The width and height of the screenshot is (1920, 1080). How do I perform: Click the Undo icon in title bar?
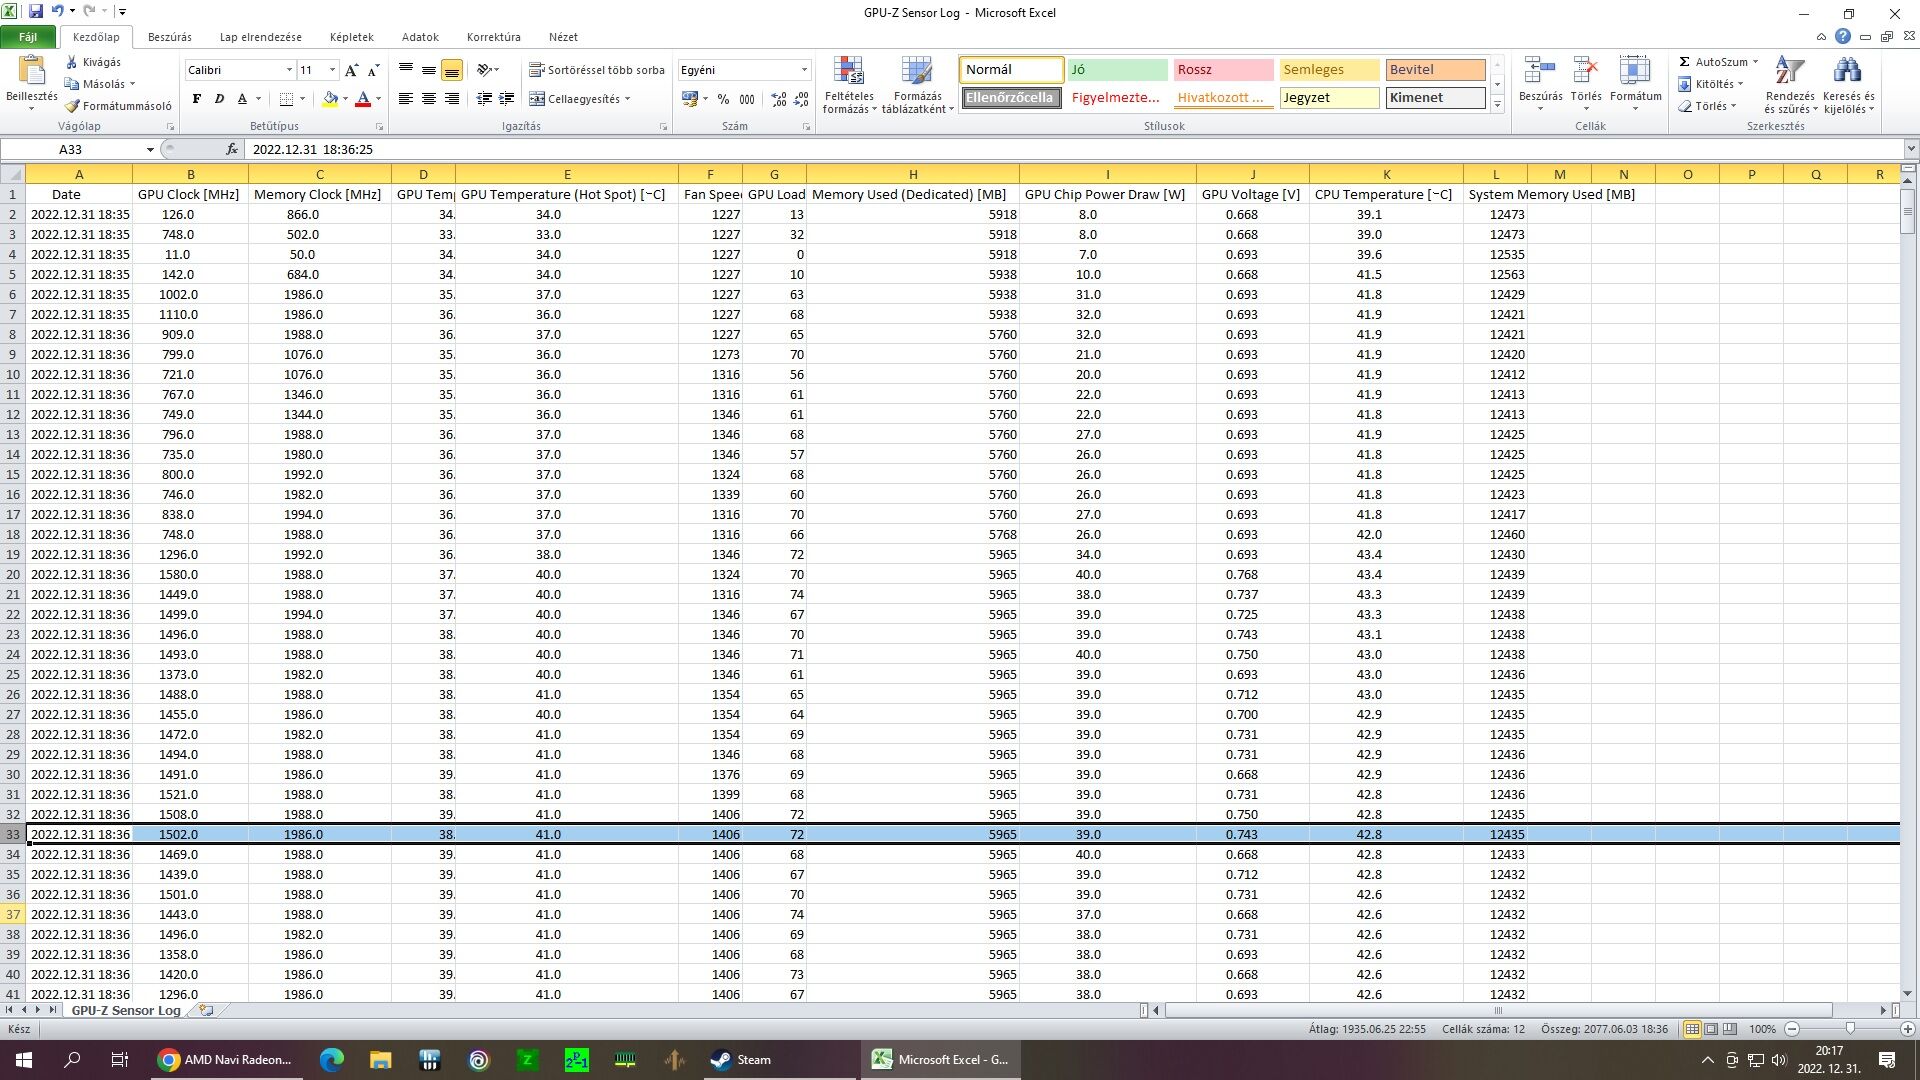pos(58,11)
